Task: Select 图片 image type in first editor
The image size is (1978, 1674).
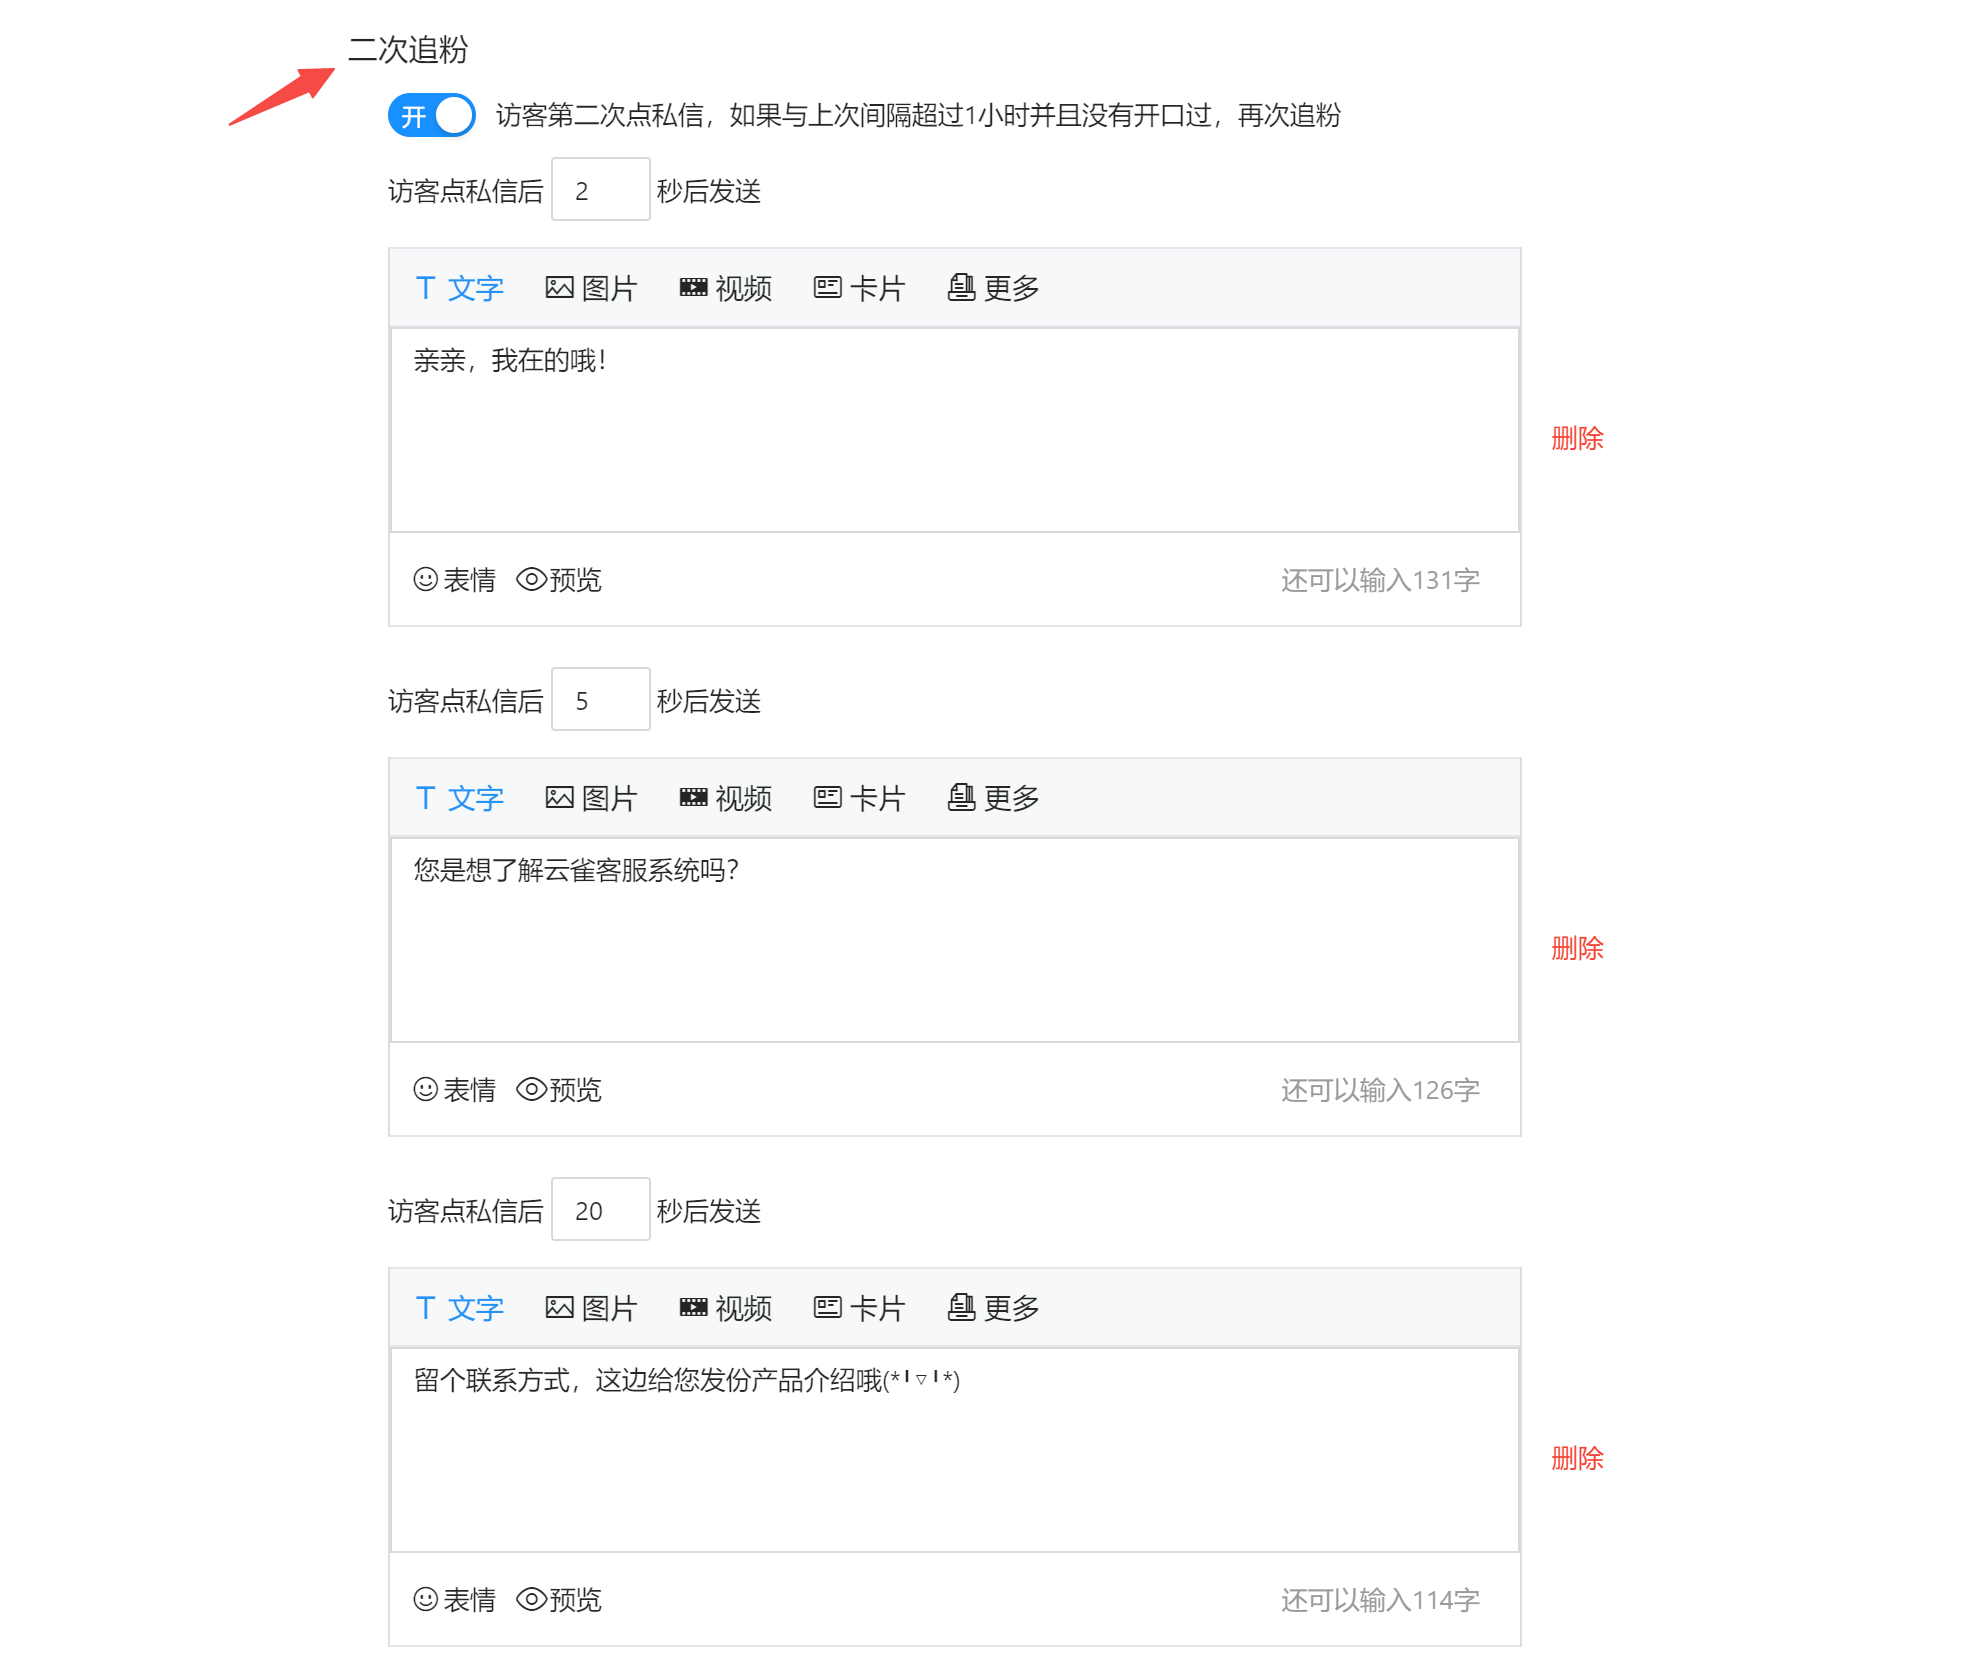Action: 591,289
